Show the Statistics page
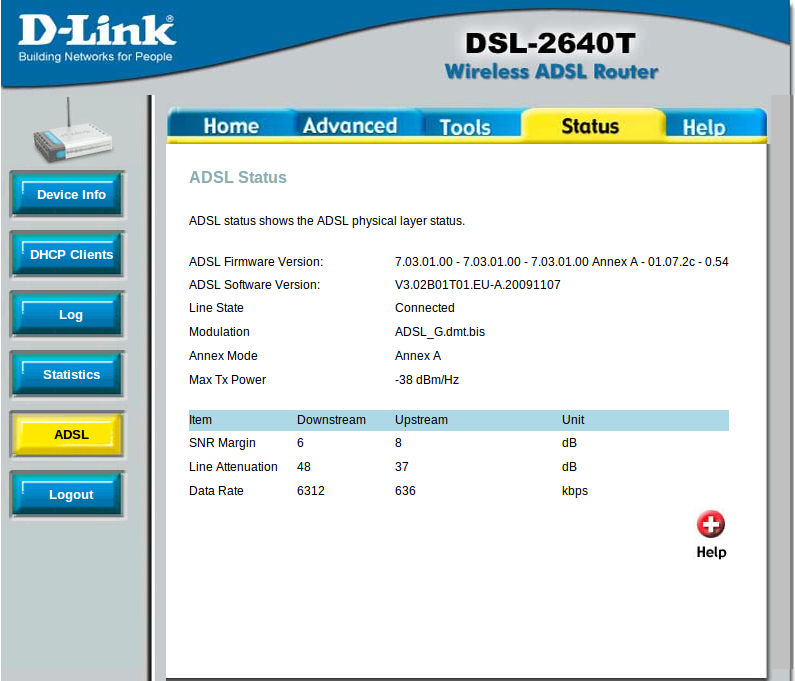This screenshot has width=795, height=681. coord(67,374)
